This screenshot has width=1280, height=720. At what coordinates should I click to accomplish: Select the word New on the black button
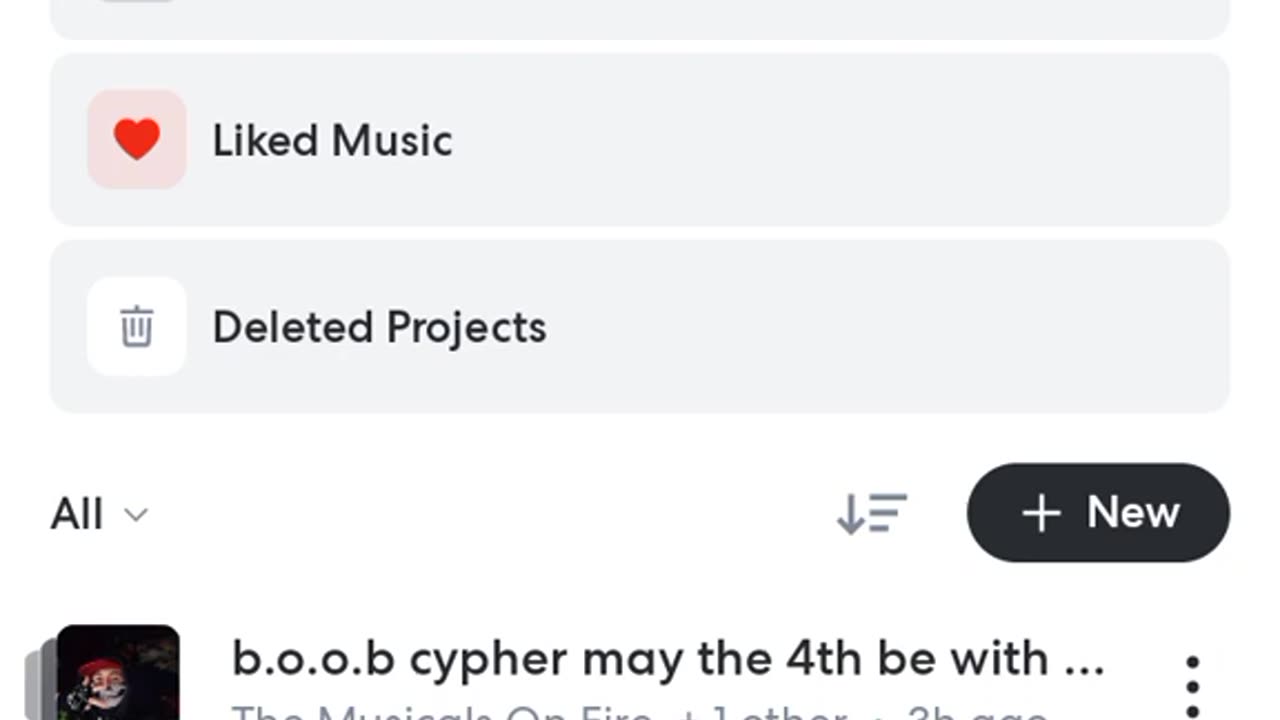coord(1133,513)
